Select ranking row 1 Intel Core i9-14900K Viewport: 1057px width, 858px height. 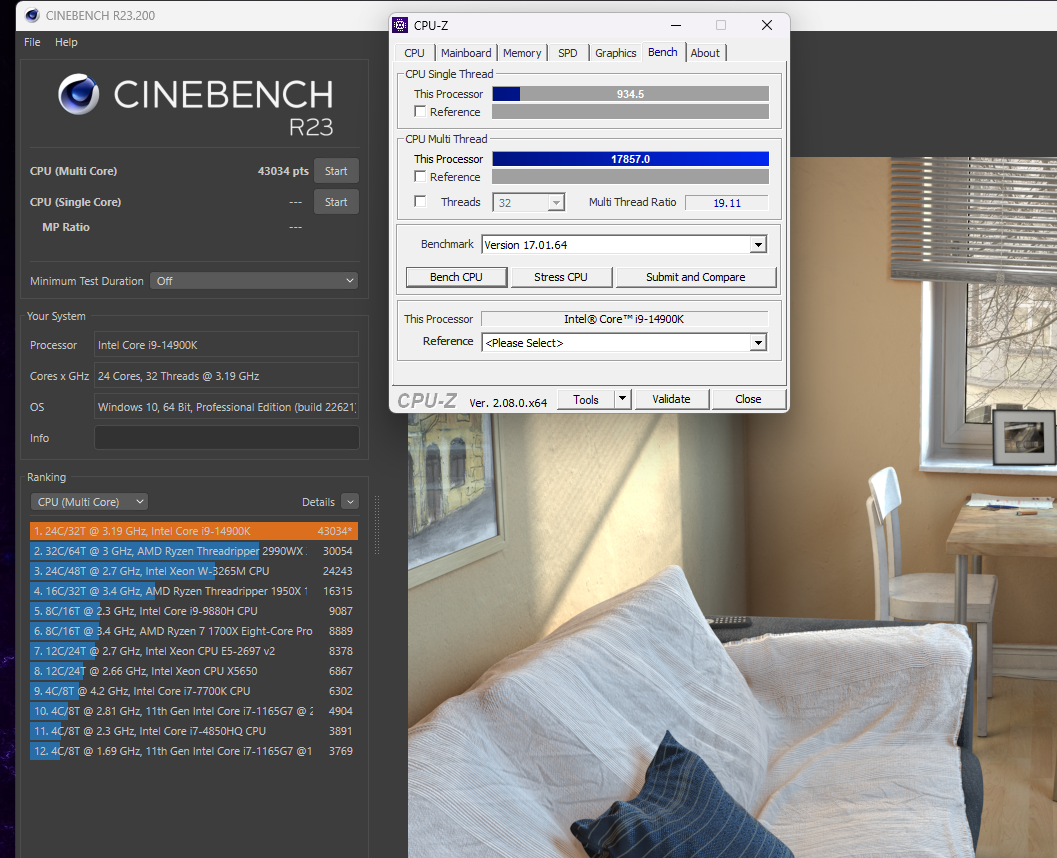pos(193,531)
